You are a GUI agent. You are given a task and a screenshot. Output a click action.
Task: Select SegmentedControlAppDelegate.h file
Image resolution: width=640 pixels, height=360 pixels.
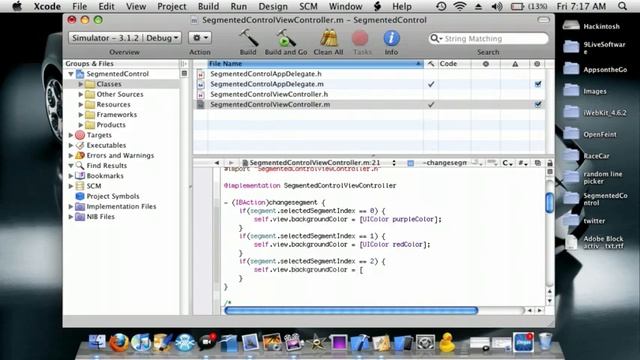click(266, 74)
